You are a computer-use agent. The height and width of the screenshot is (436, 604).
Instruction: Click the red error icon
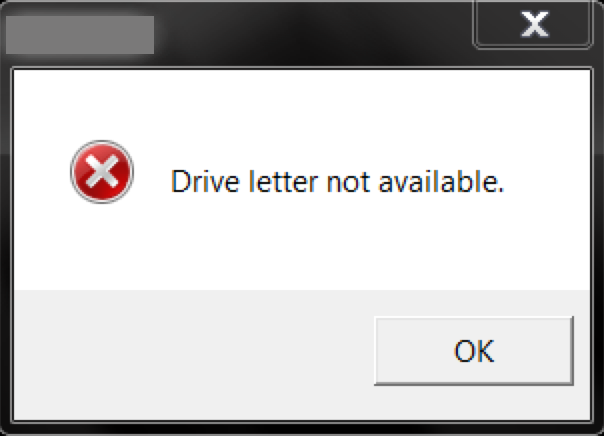pyautogui.click(x=102, y=172)
